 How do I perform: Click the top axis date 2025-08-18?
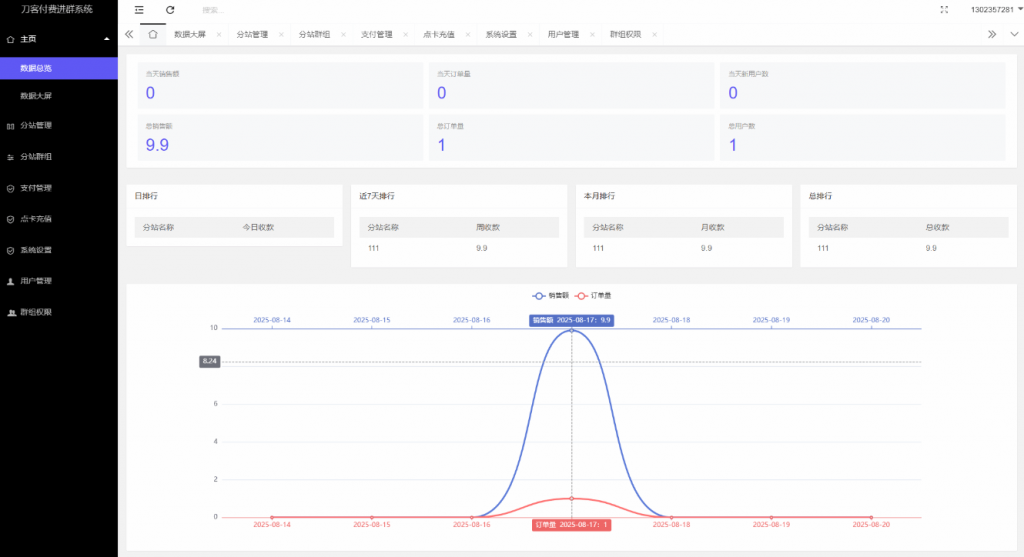pos(671,320)
